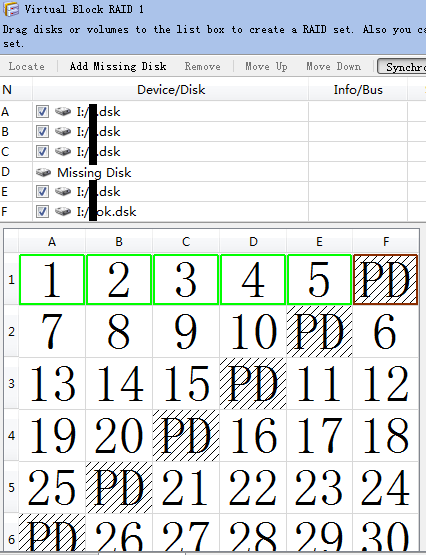
Task: Select block 5 in the layout grid
Action: pyautogui.click(x=319, y=279)
